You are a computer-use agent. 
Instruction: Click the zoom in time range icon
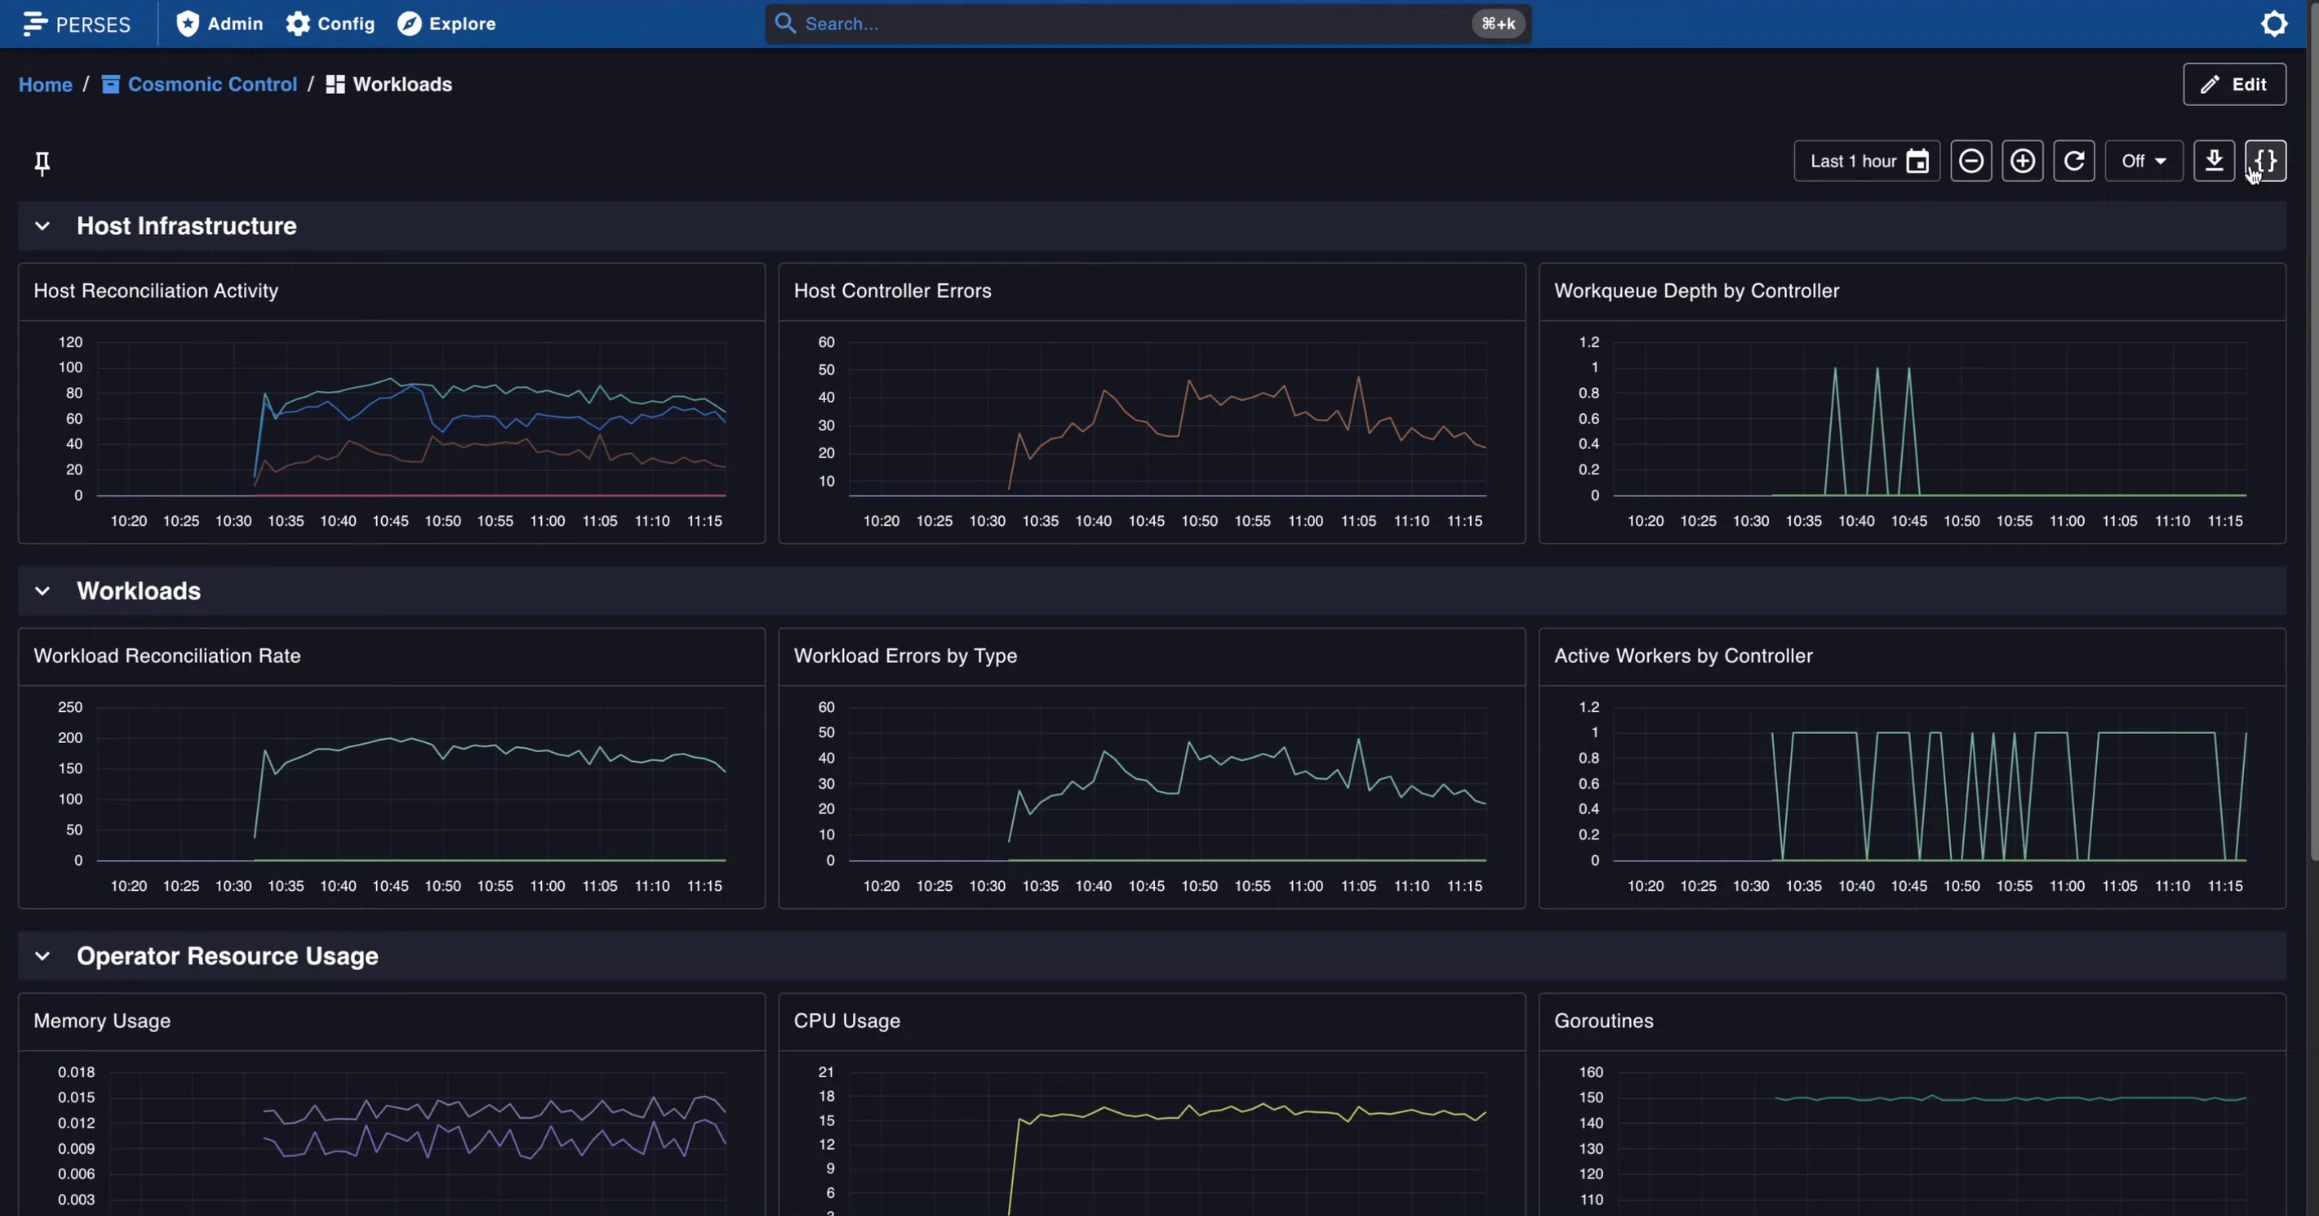pos(2022,161)
